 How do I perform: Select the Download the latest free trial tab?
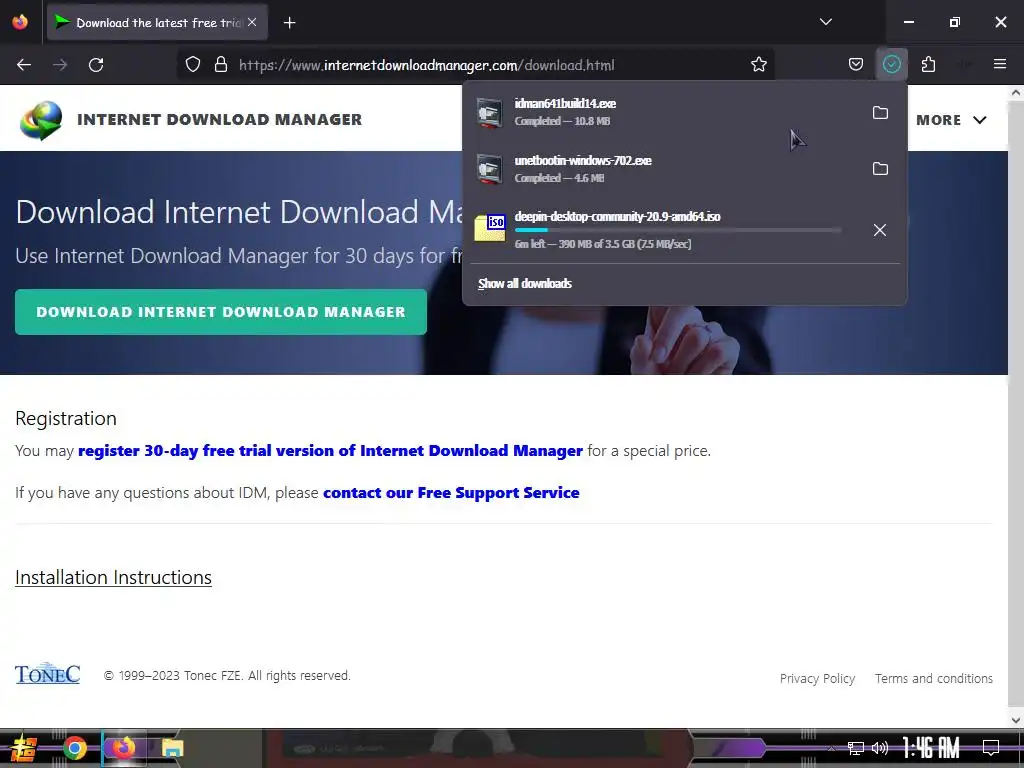pos(157,23)
